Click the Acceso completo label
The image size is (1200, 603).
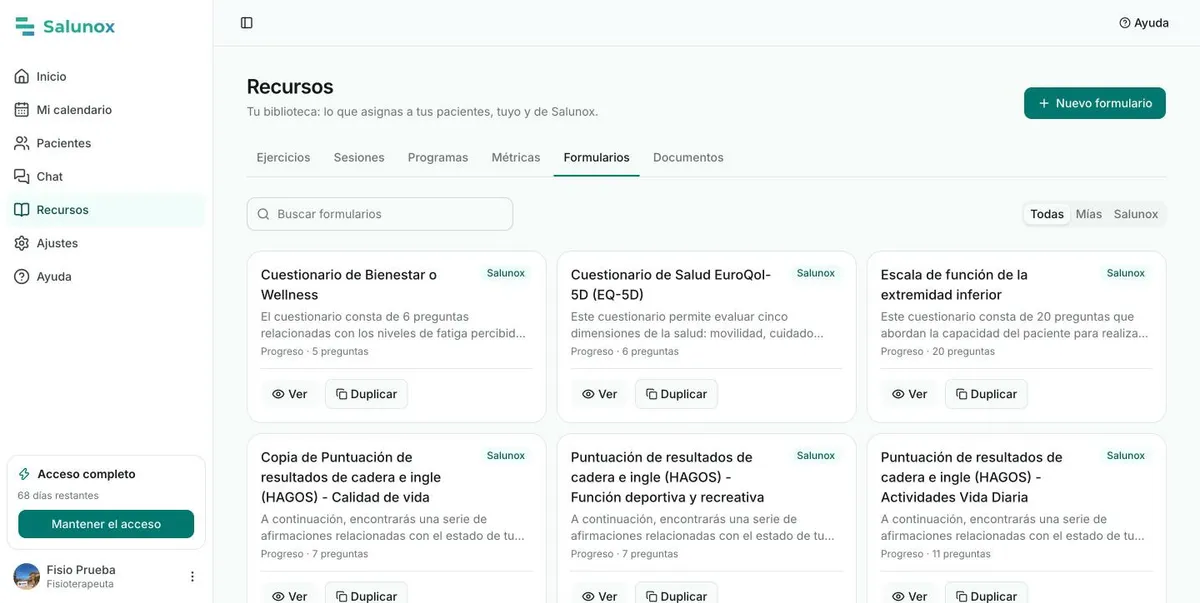click(86, 474)
